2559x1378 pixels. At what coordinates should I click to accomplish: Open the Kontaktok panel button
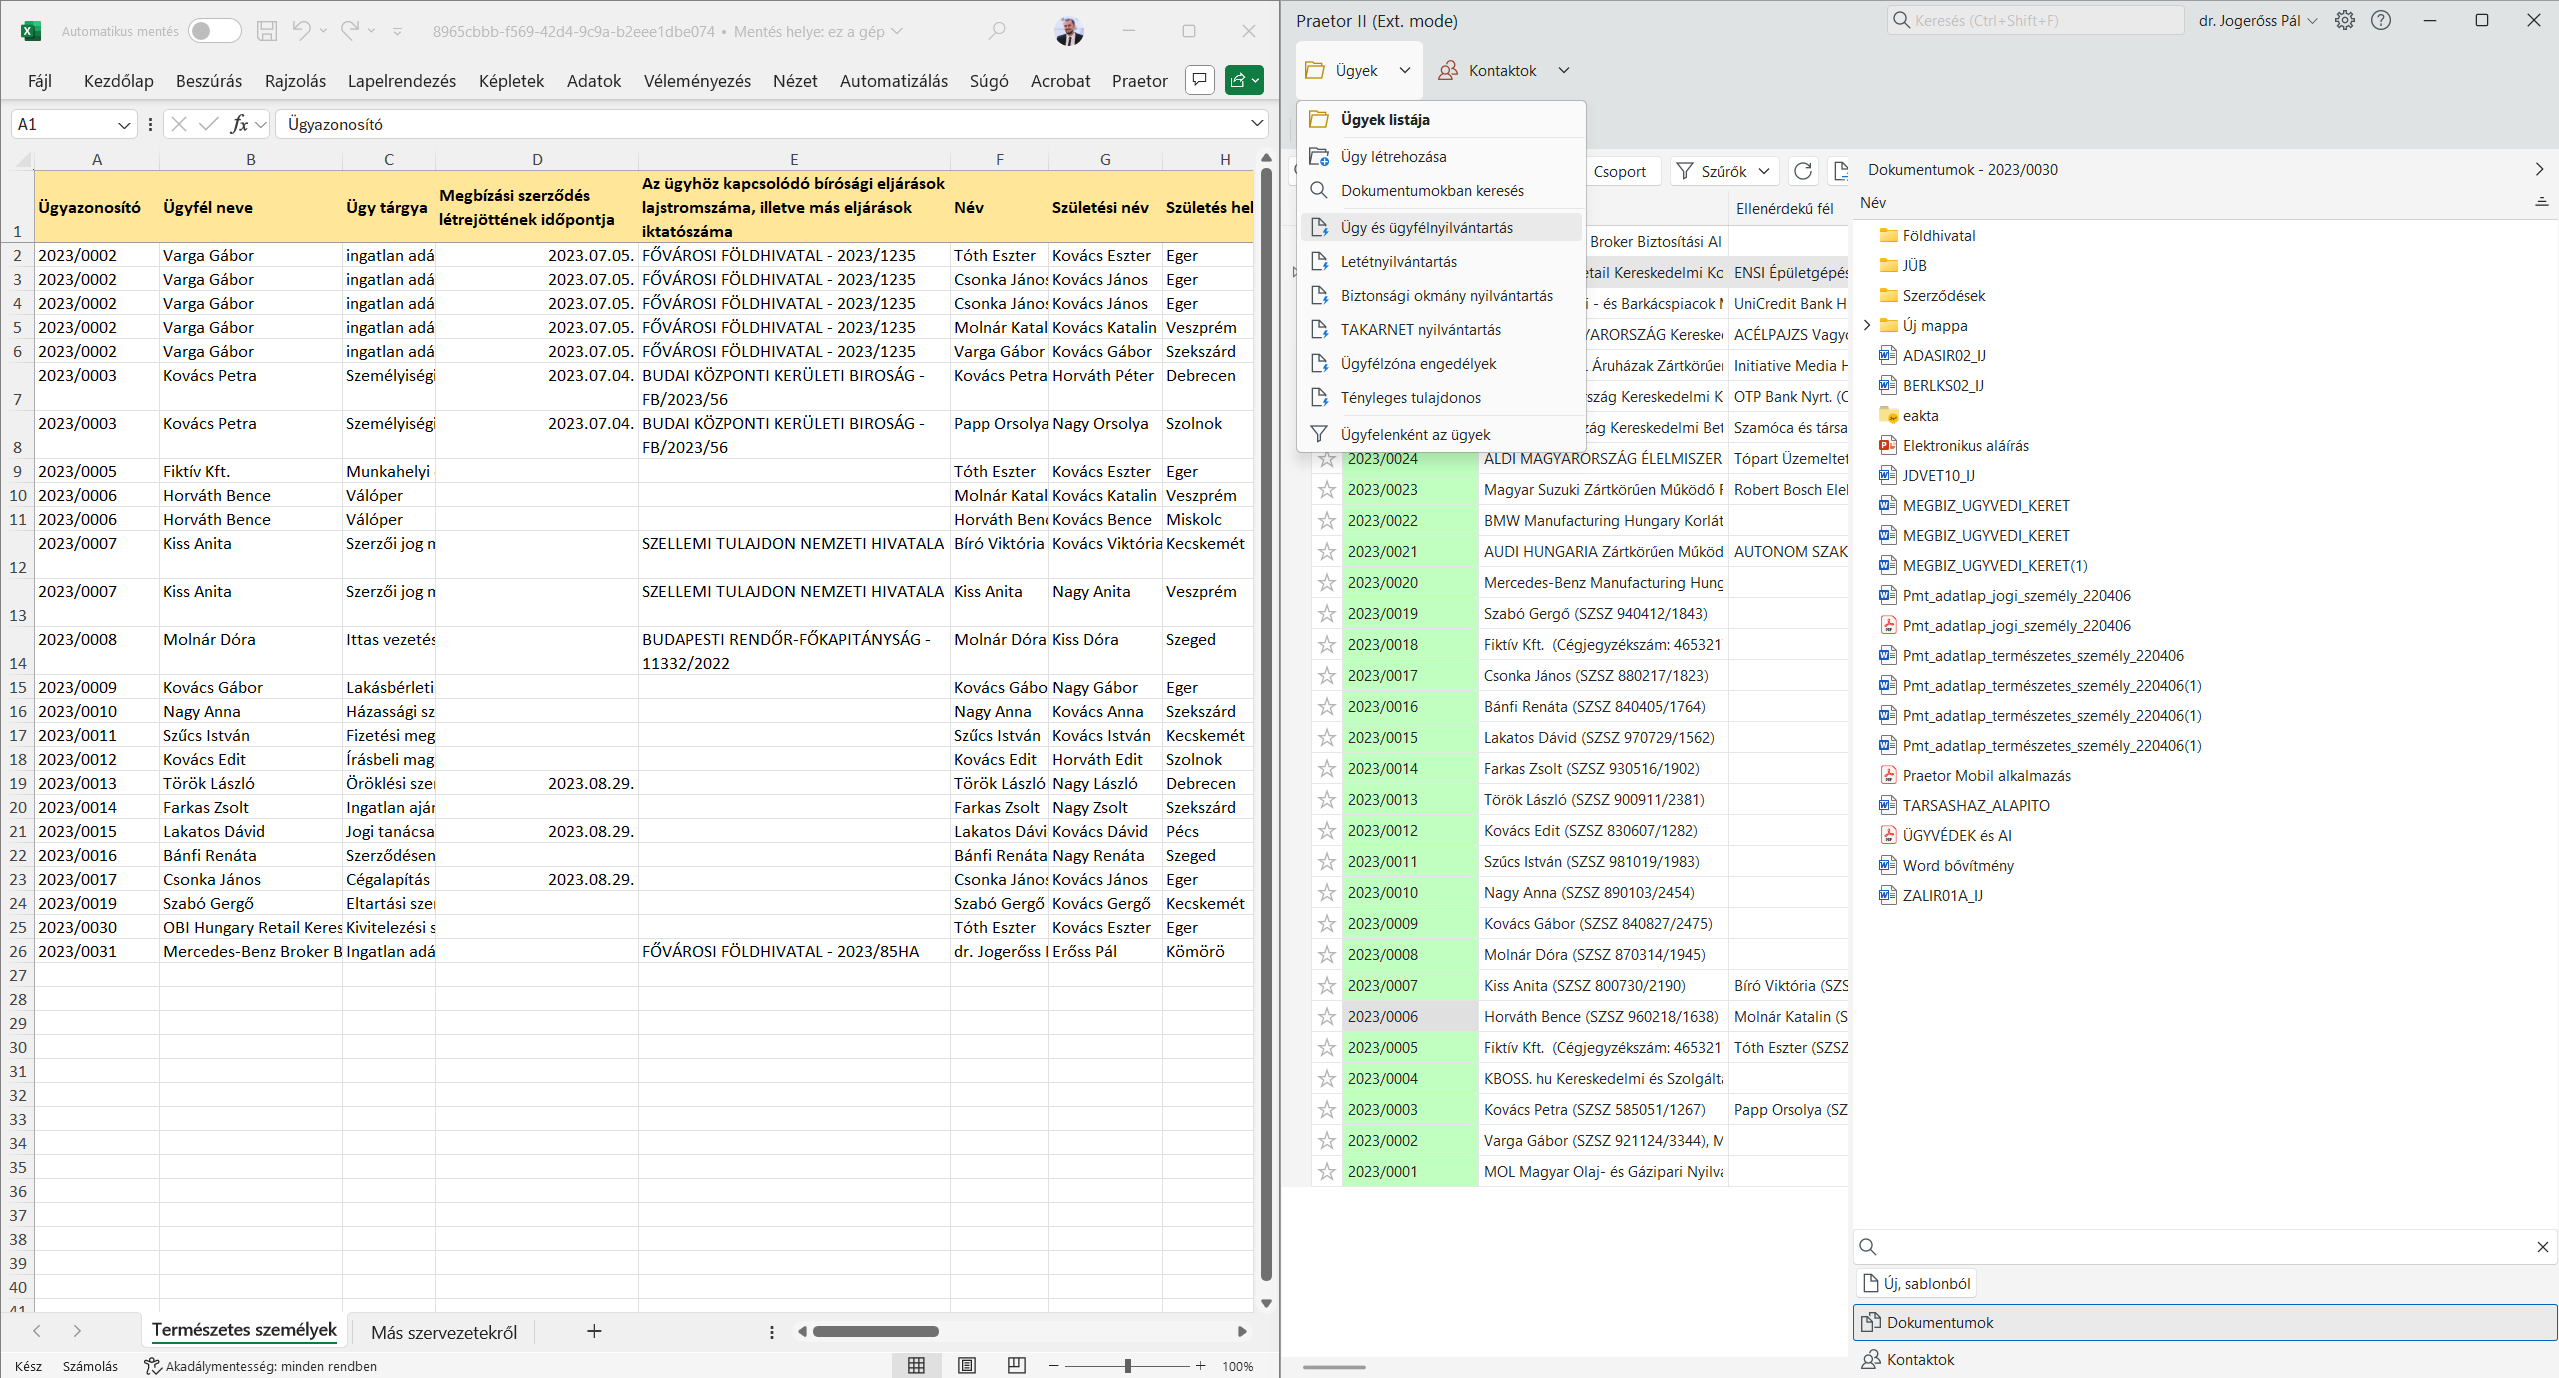[1920, 1359]
